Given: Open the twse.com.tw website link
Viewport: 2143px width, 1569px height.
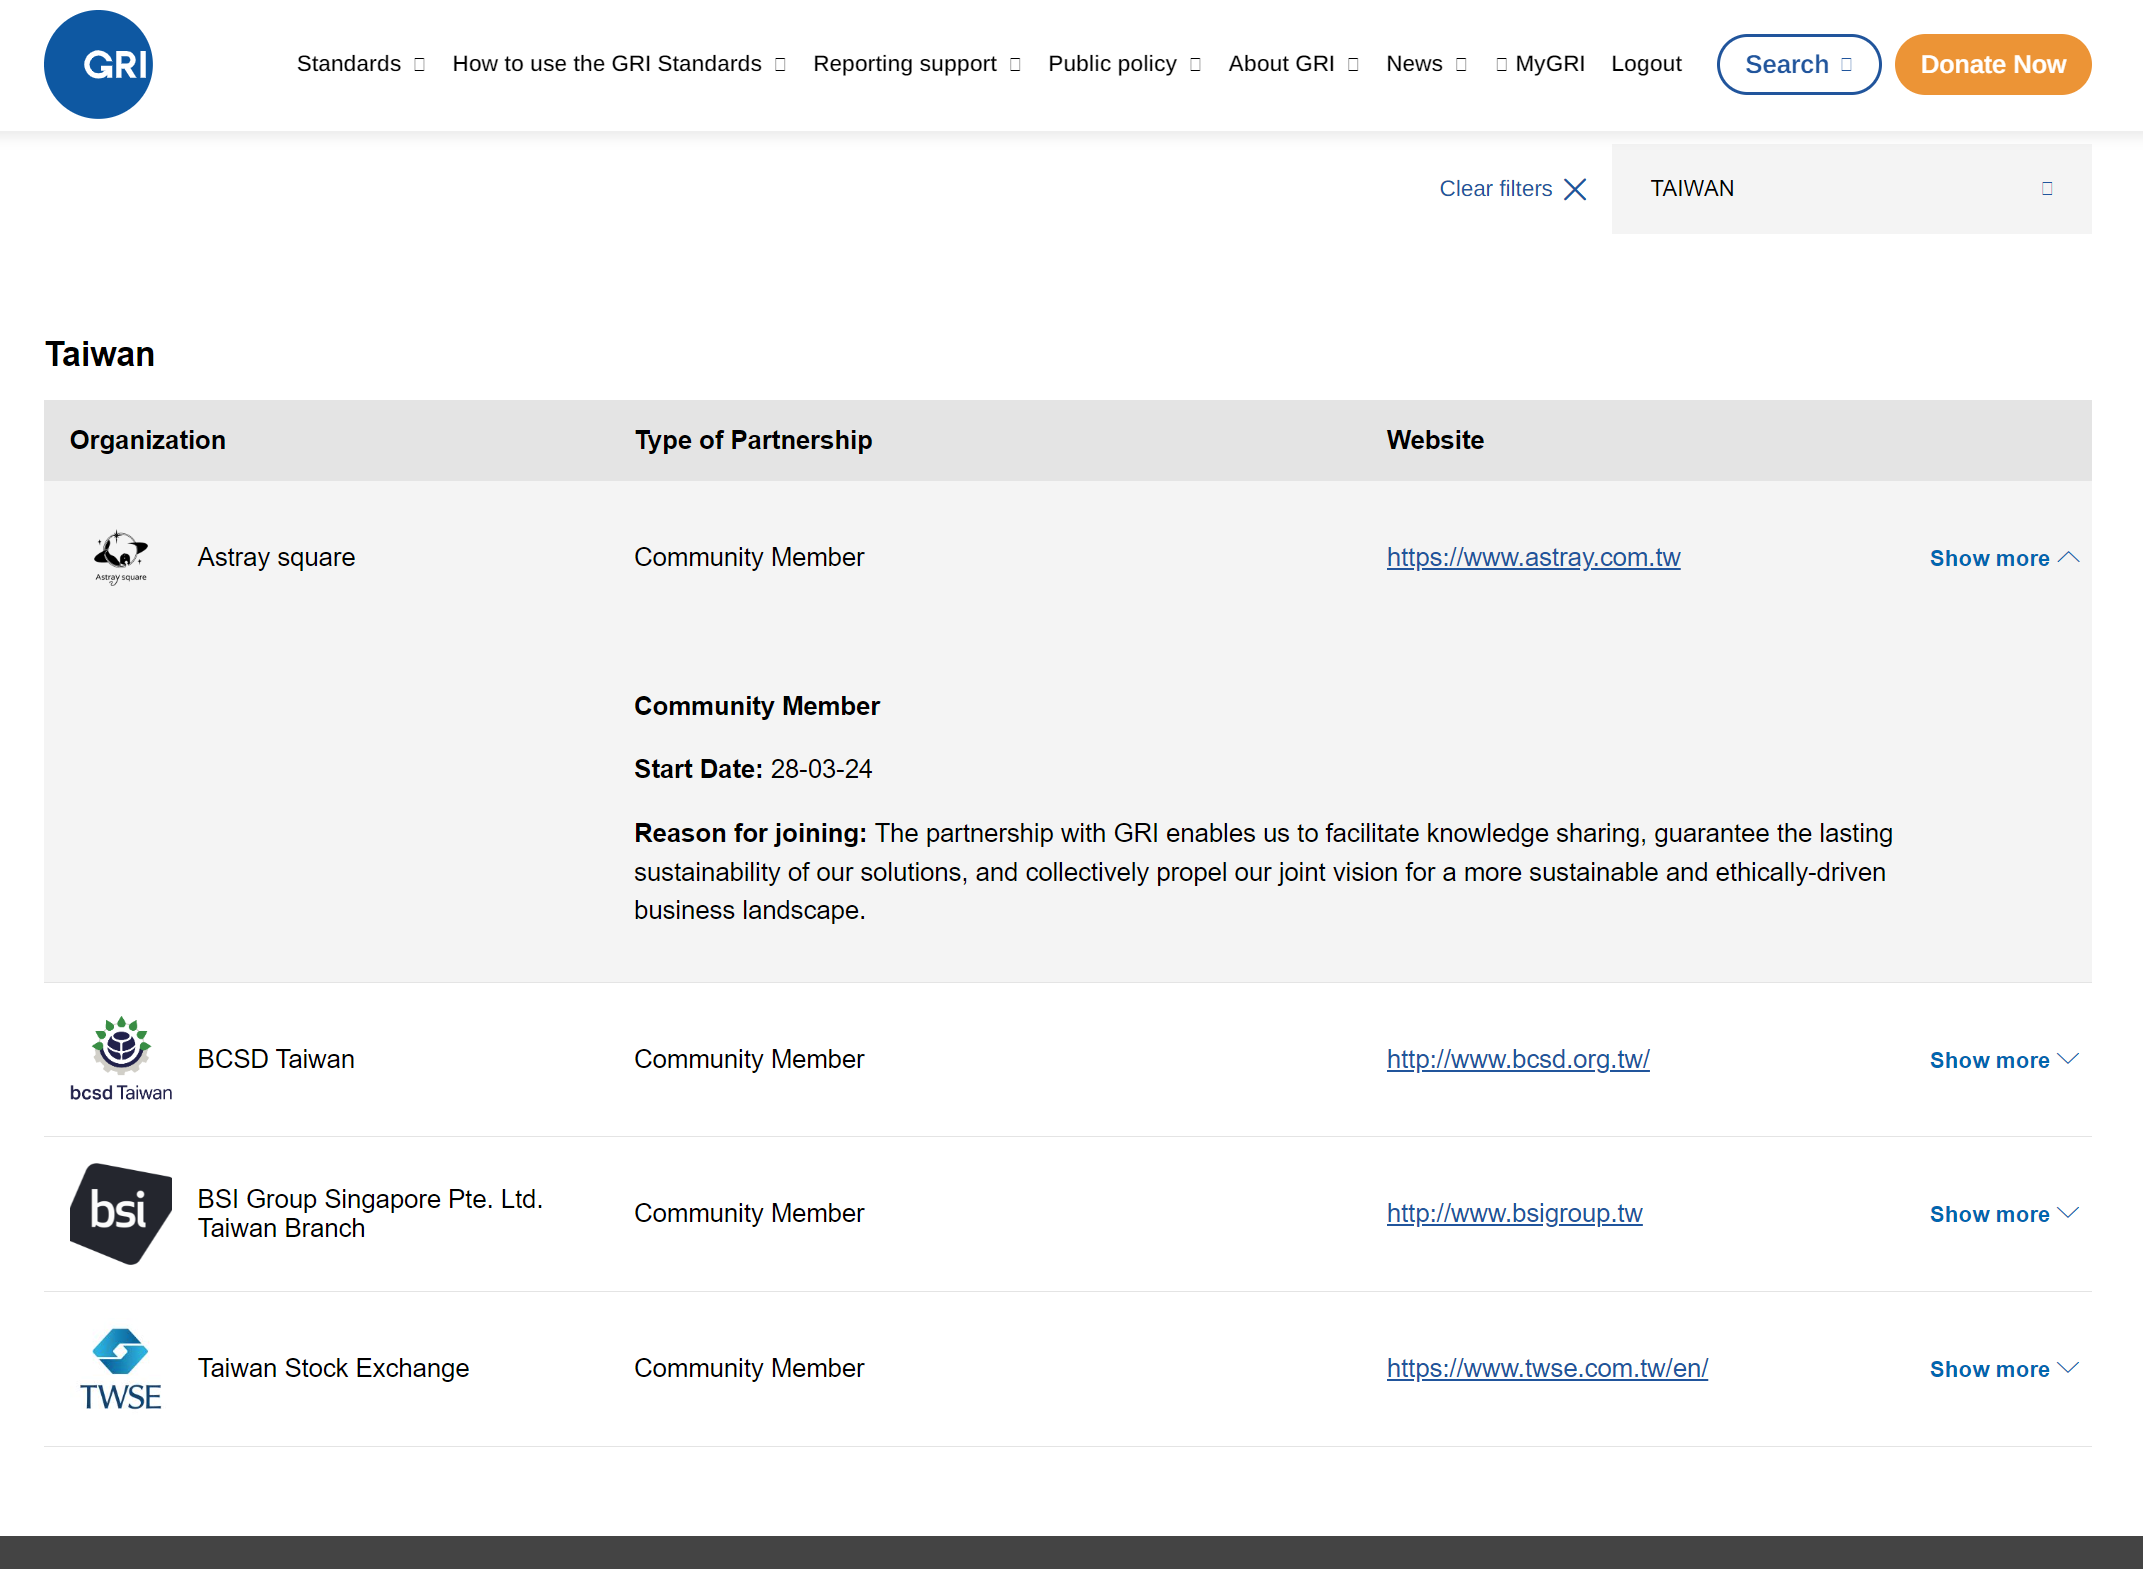Looking at the screenshot, I should pyautogui.click(x=1547, y=1368).
